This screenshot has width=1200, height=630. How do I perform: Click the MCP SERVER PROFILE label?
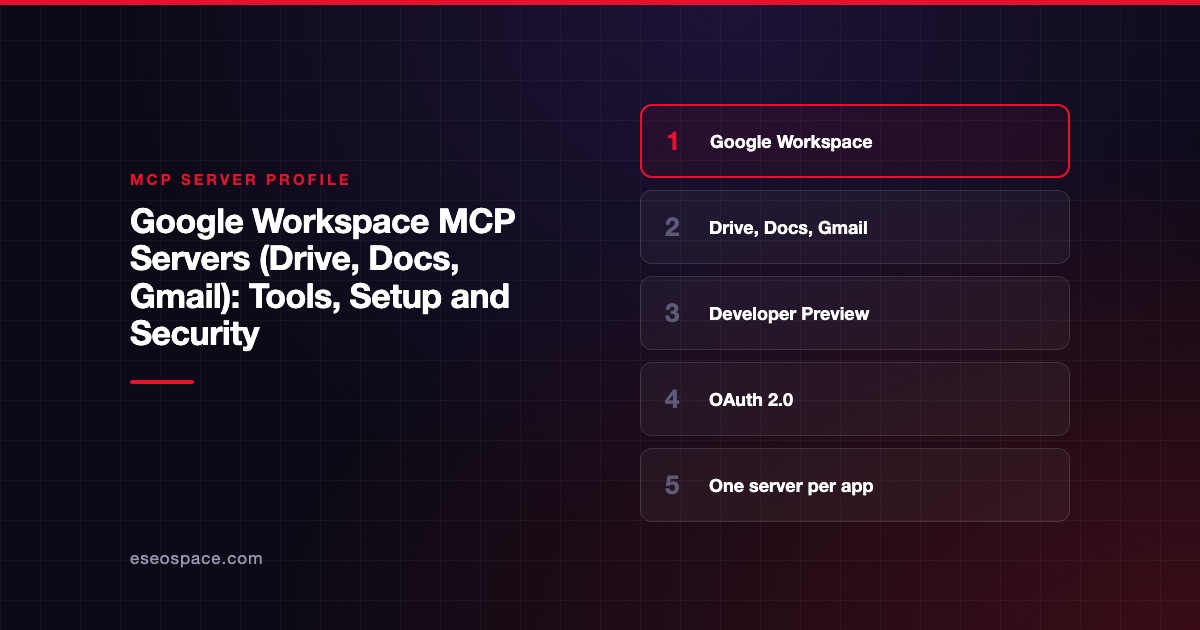pos(240,180)
